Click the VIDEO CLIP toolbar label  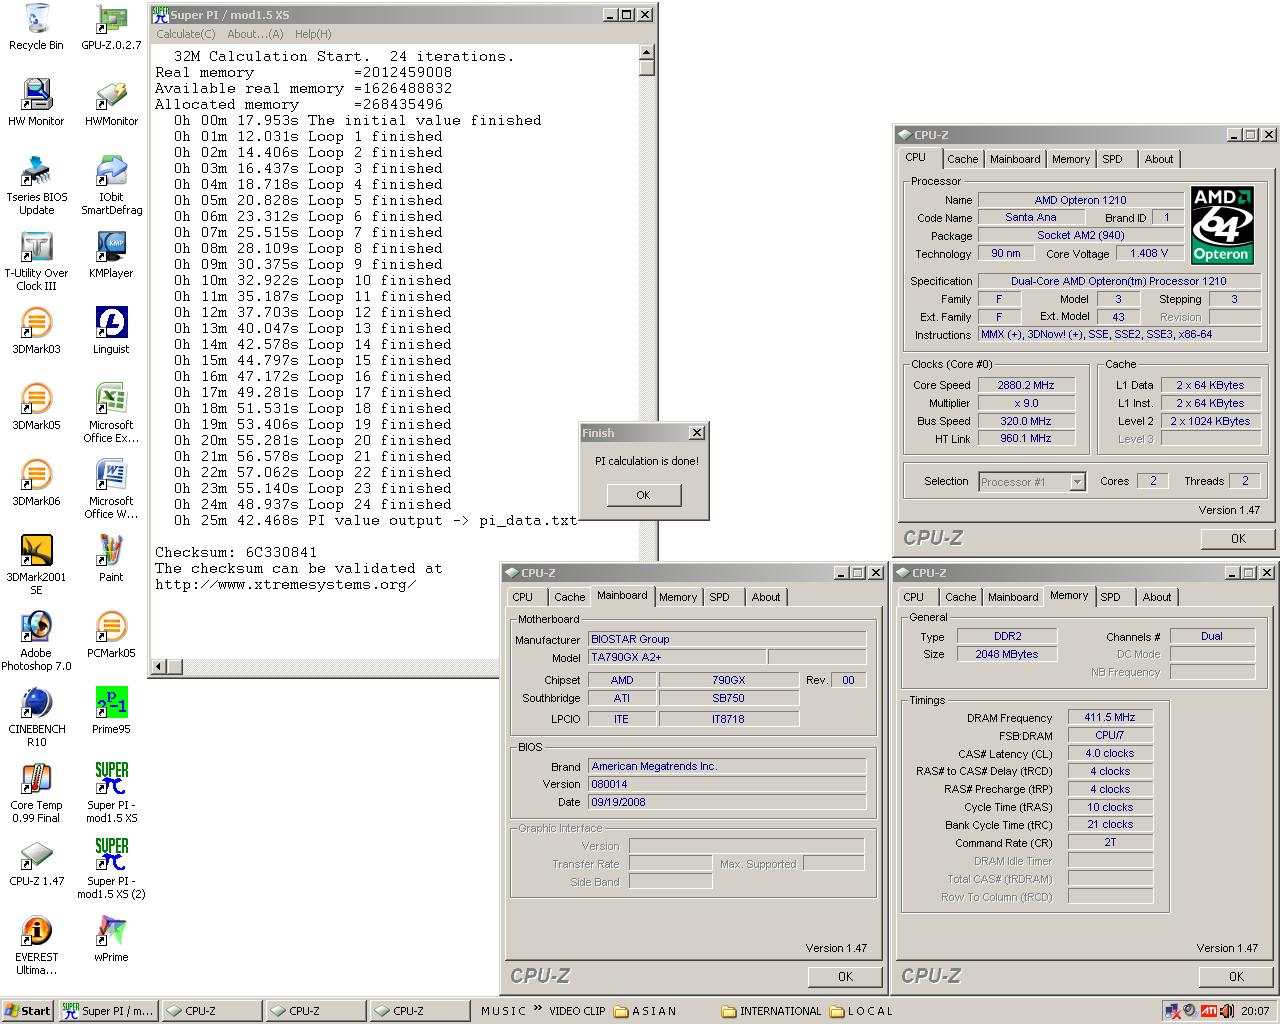(x=577, y=1011)
